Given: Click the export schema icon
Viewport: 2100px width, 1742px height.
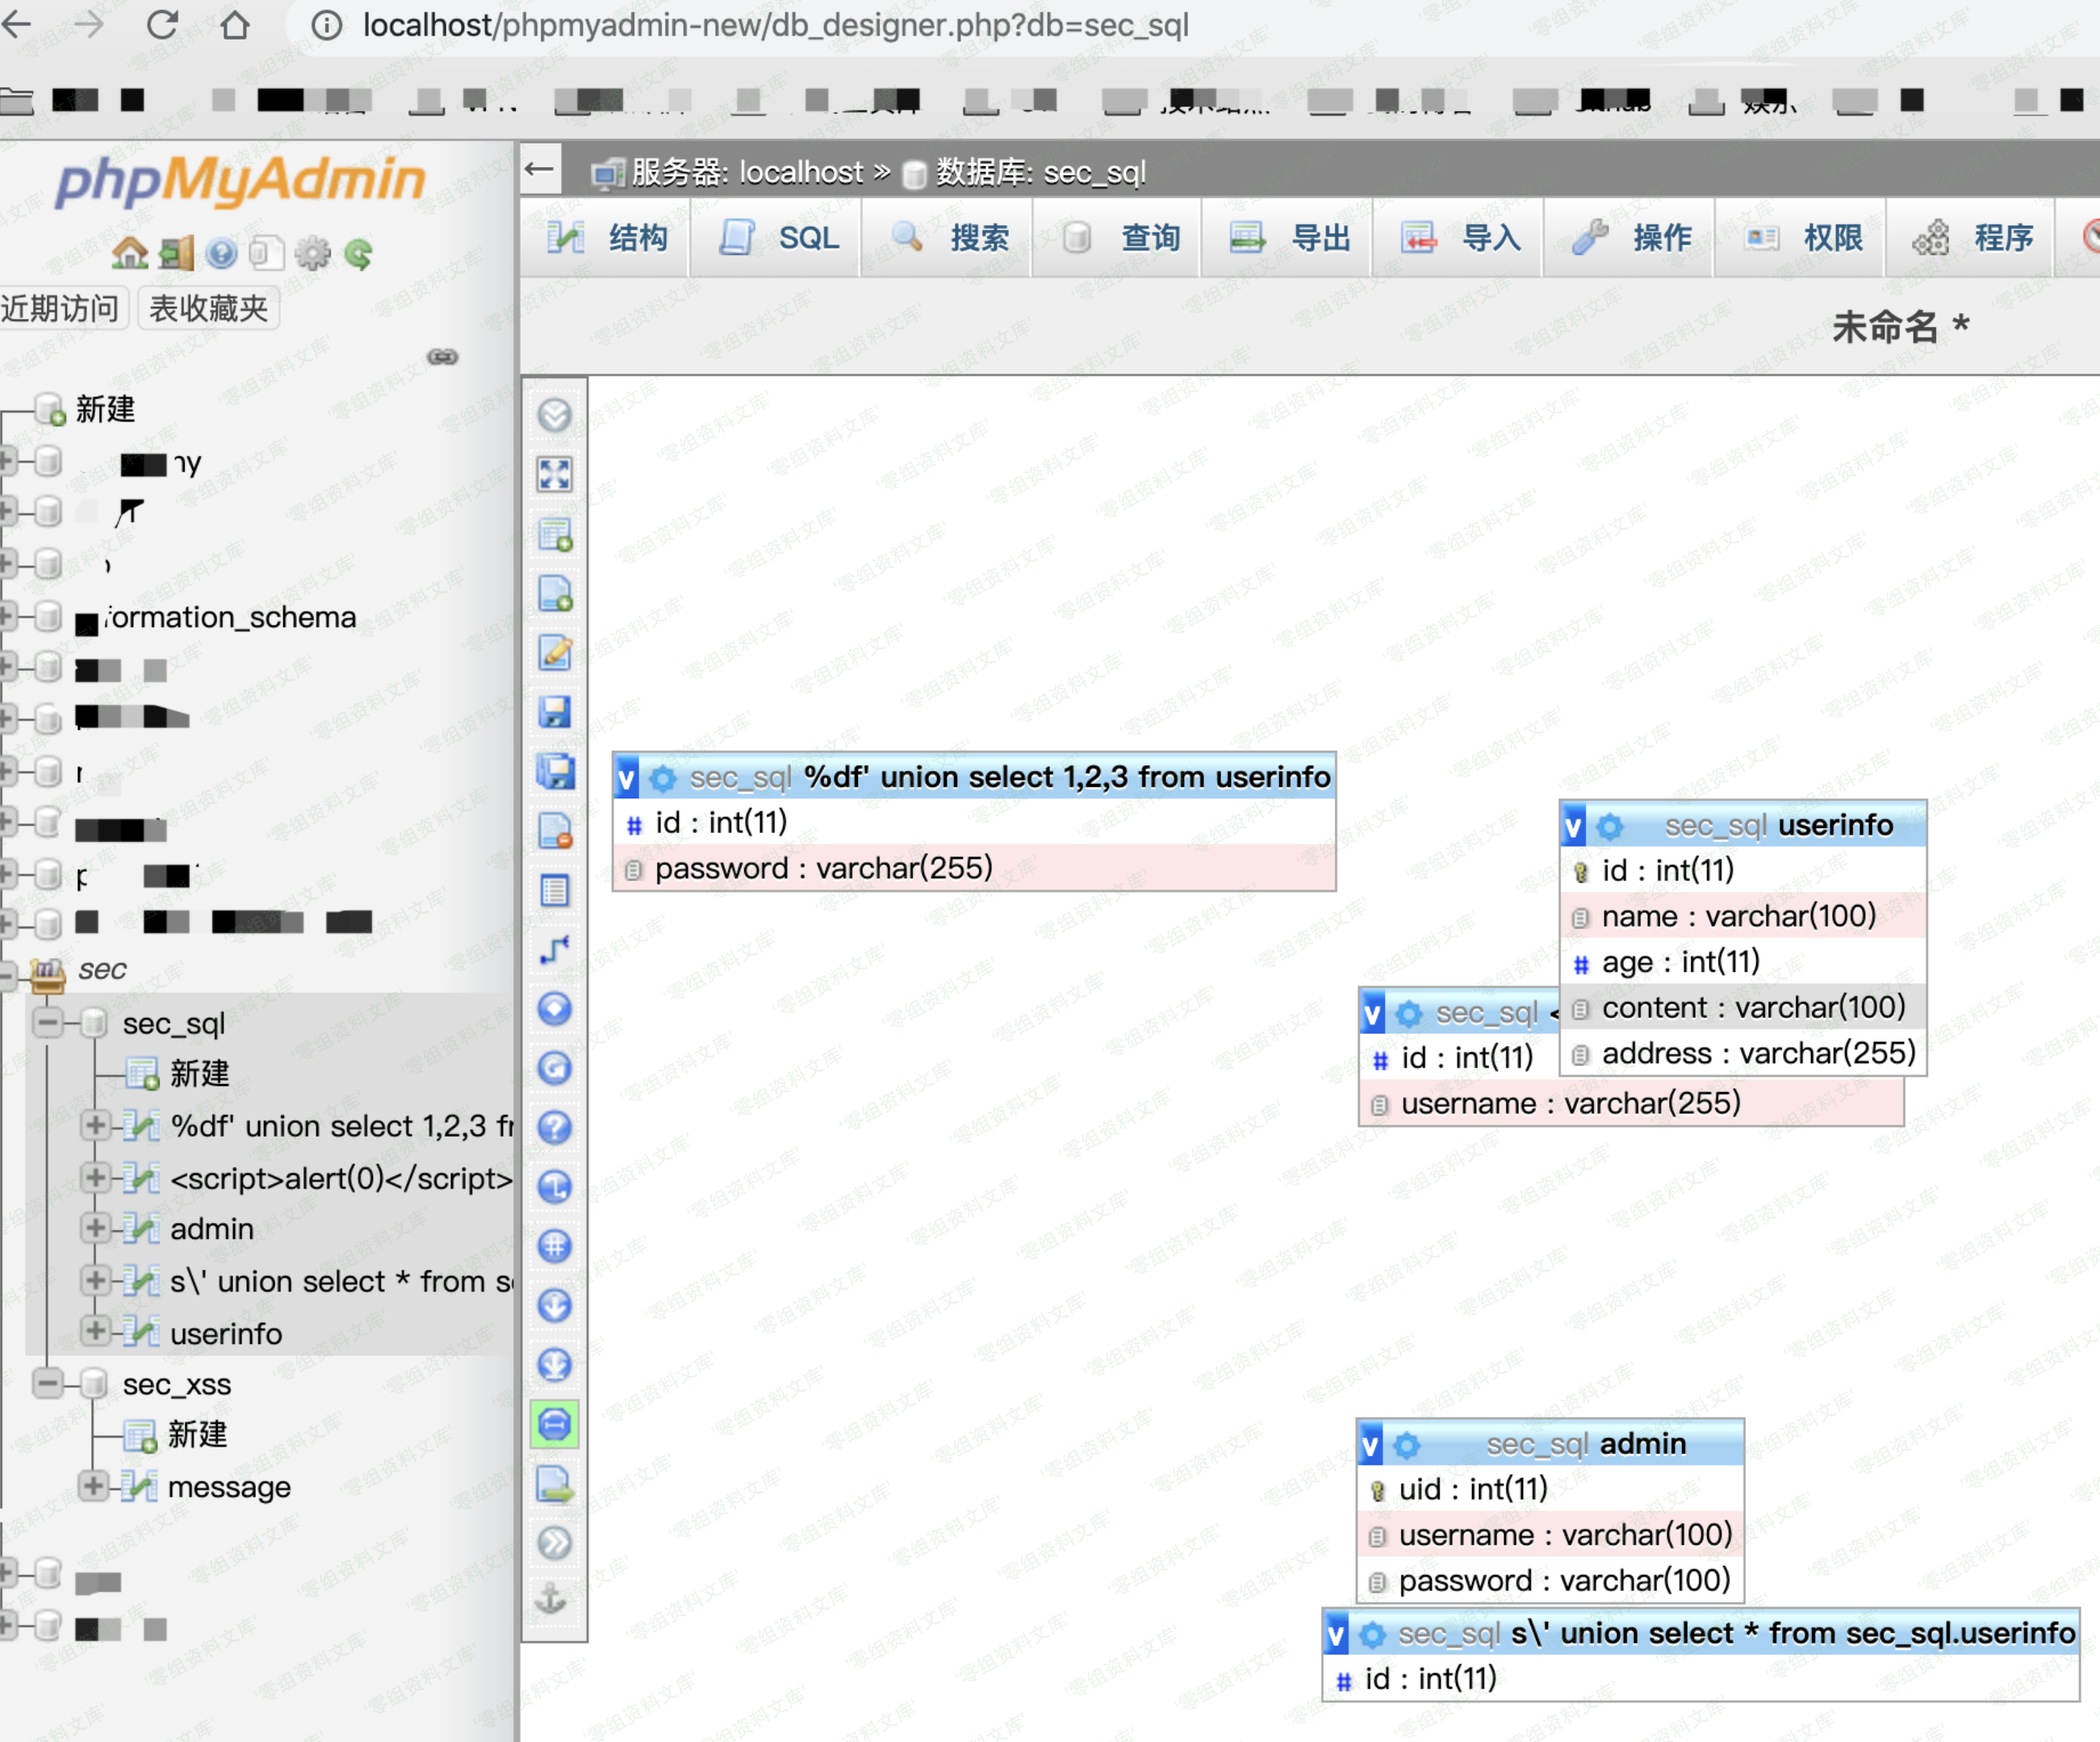Looking at the screenshot, I should tap(554, 1484).
